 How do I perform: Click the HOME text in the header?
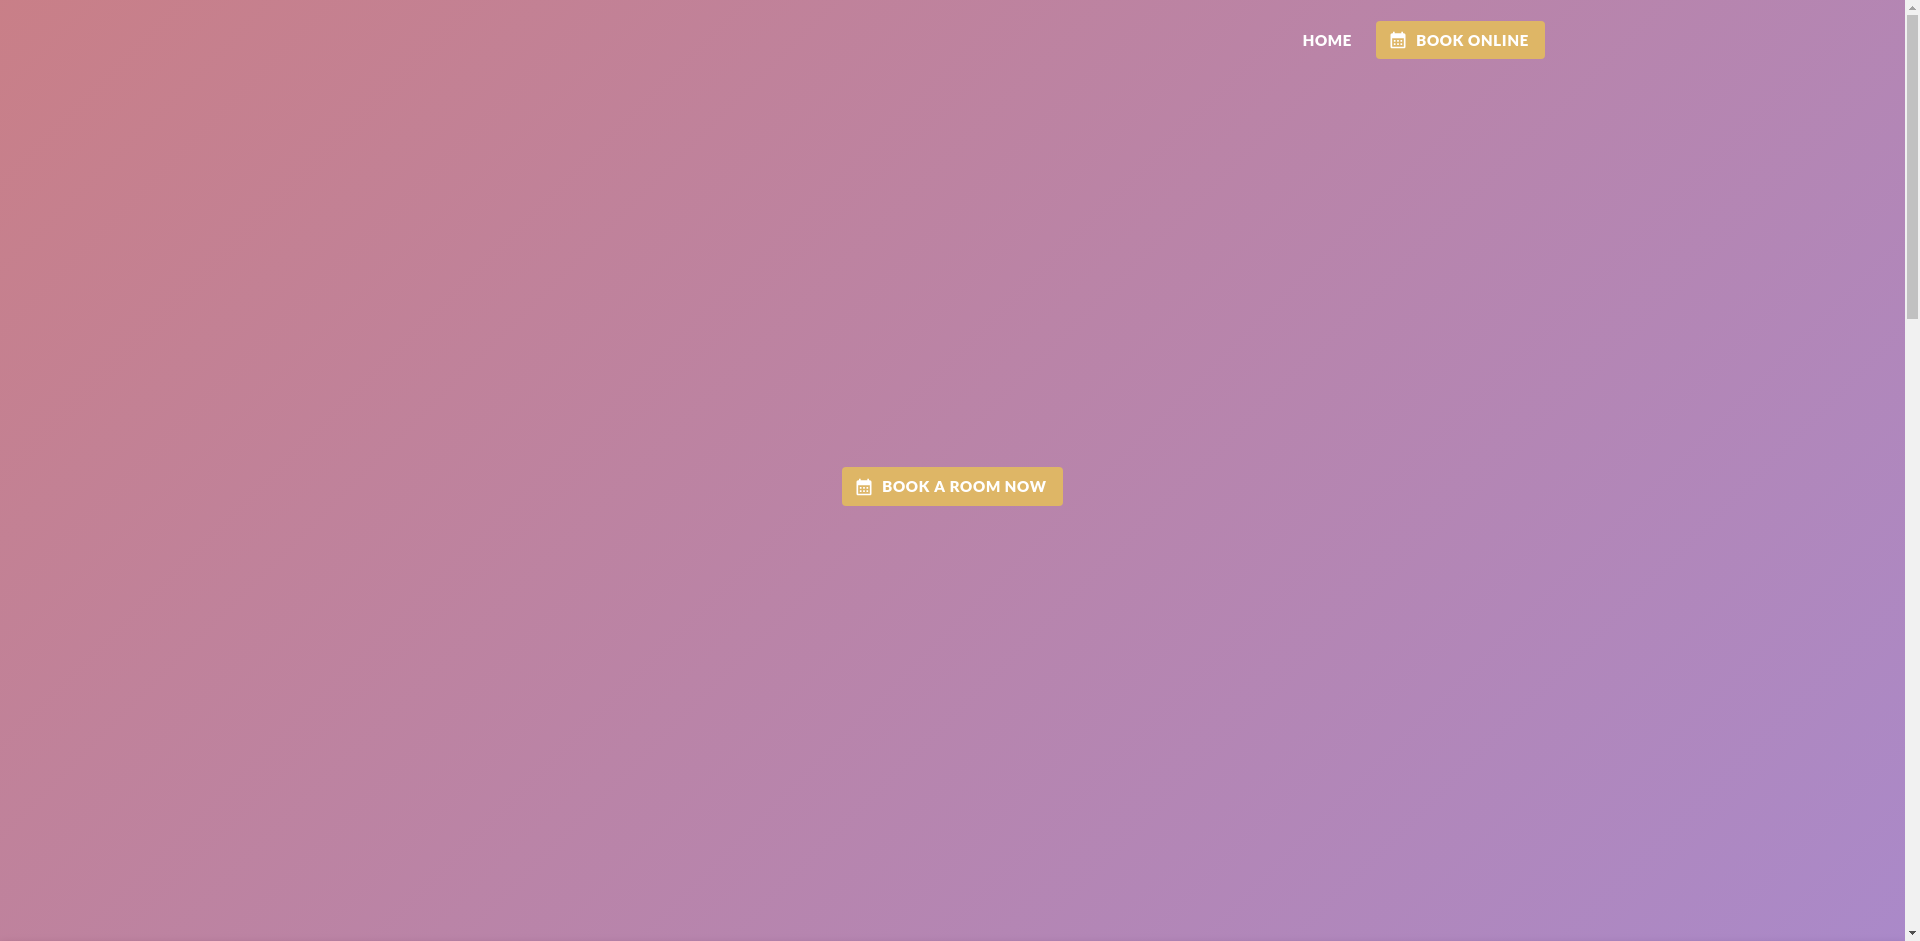1326,40
